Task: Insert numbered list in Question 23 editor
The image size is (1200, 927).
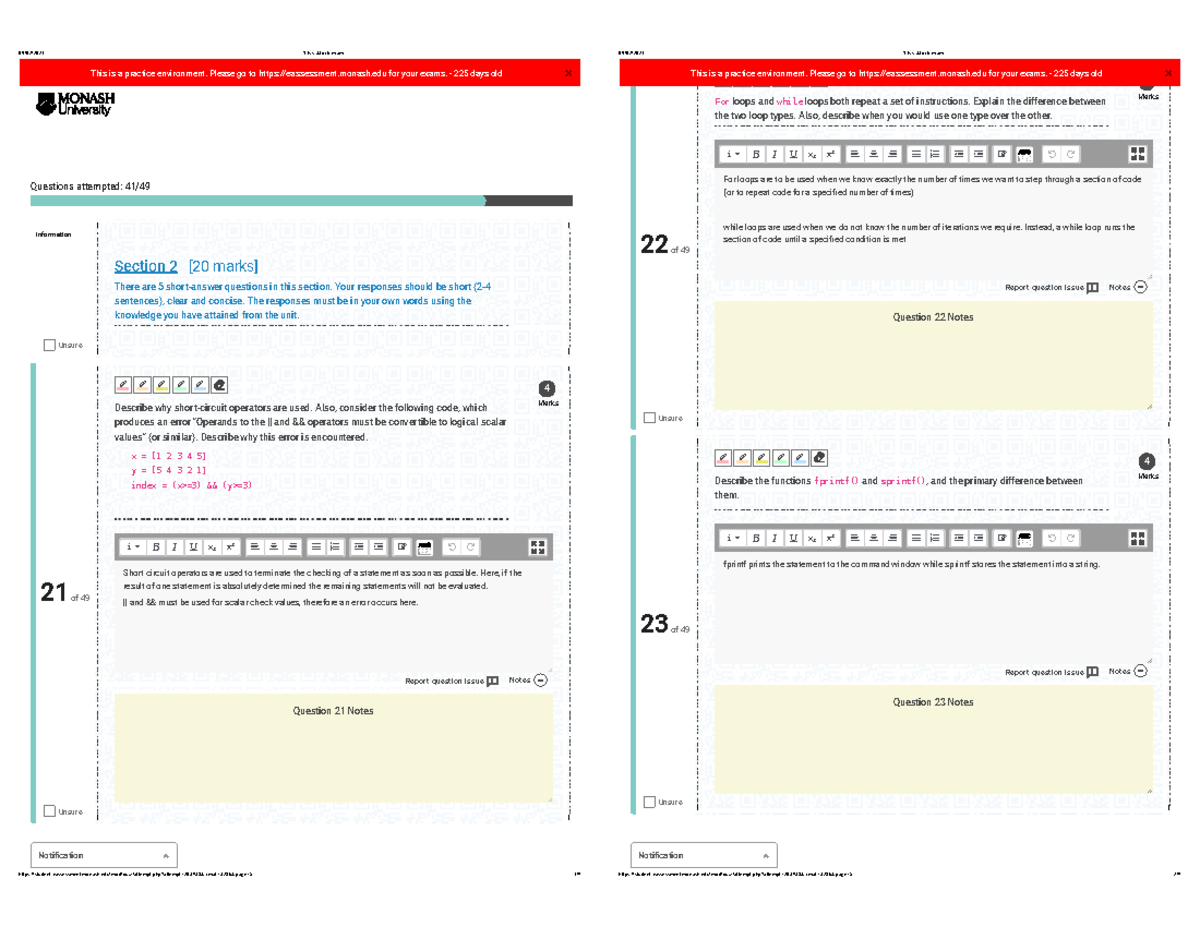Action: pyautogui.click(x=935, y=539)
